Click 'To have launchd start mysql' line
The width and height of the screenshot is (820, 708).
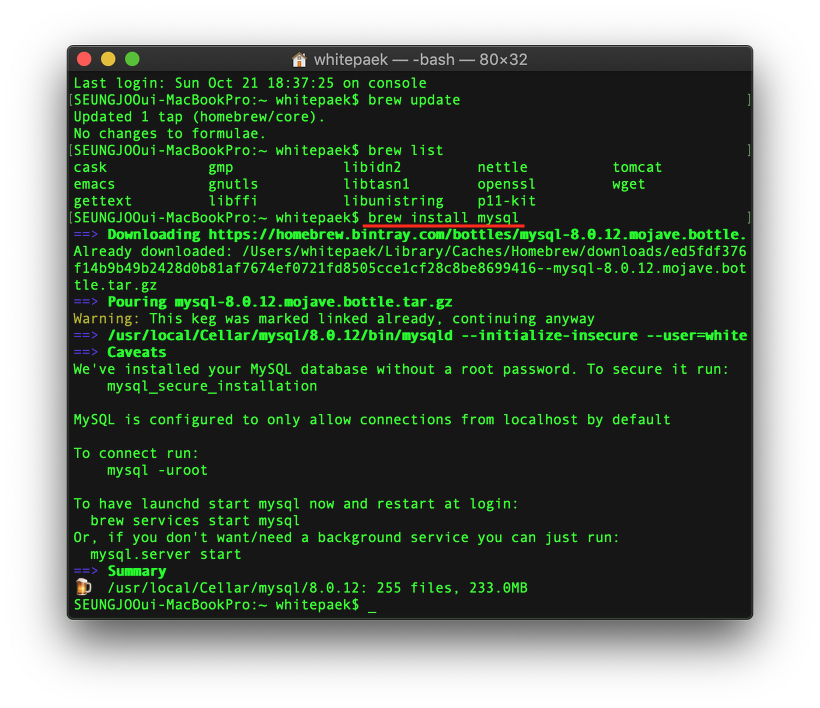[296, 504]
